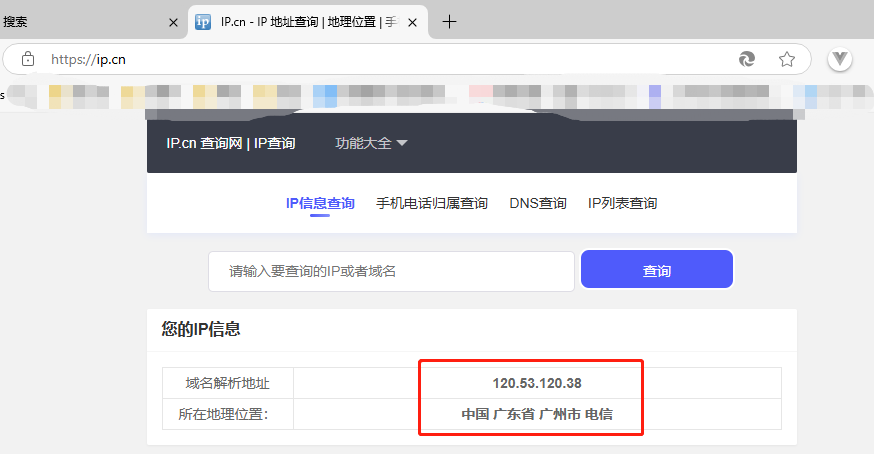Open the V extension icon in the toolbar
874x454 pixels.
tap(840, 59)
